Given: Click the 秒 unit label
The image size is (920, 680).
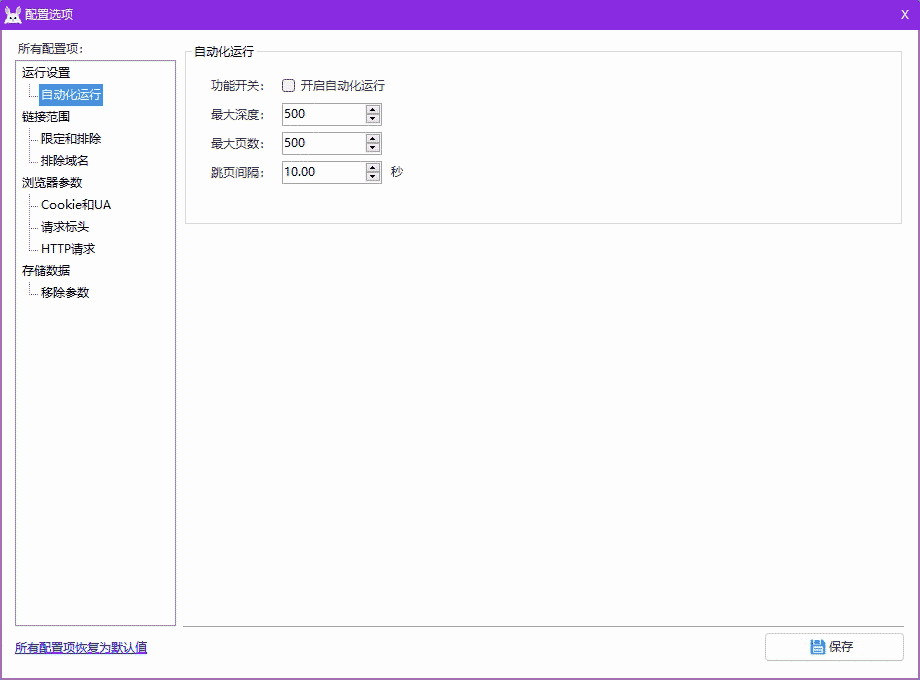Looking at the screenshot, I should (x=397, y=172).
